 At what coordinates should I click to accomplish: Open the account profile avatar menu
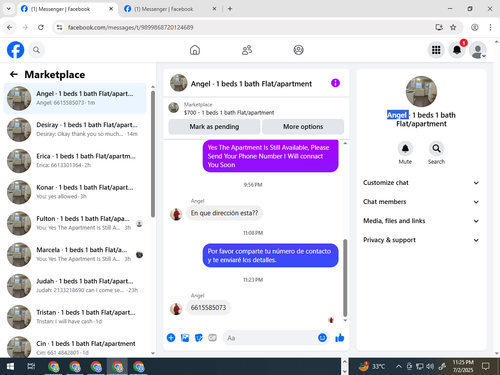(x=478, y=50)
